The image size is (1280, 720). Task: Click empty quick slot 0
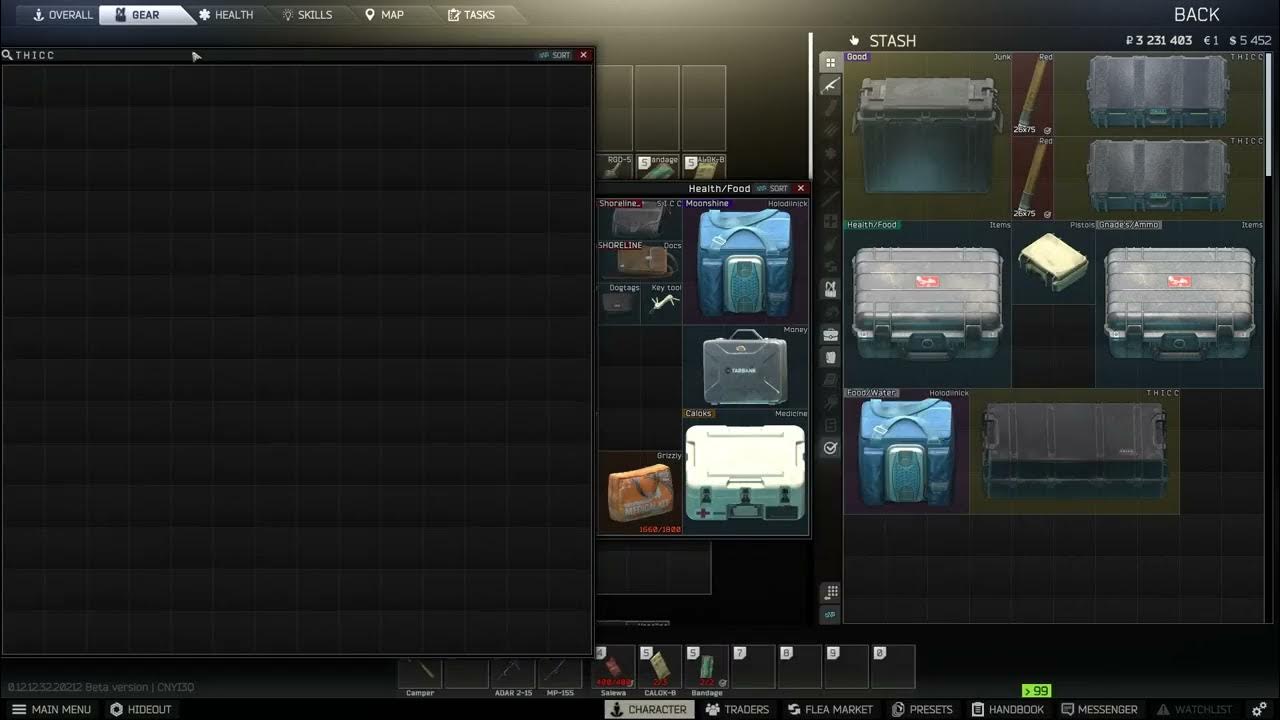tap(894, 667)
